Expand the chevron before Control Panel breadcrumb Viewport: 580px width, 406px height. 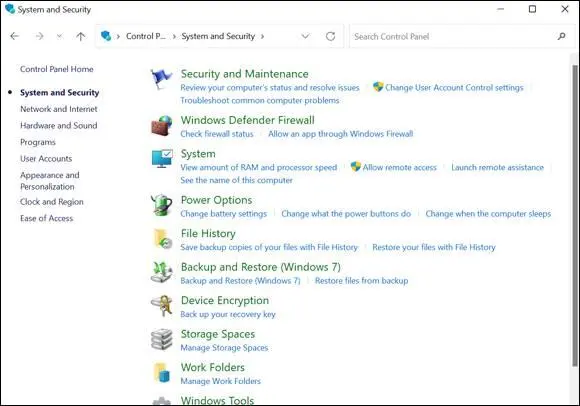118,36
